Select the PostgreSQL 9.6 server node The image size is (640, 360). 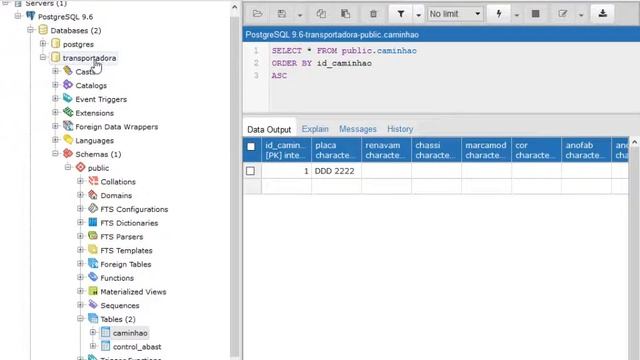65,17
